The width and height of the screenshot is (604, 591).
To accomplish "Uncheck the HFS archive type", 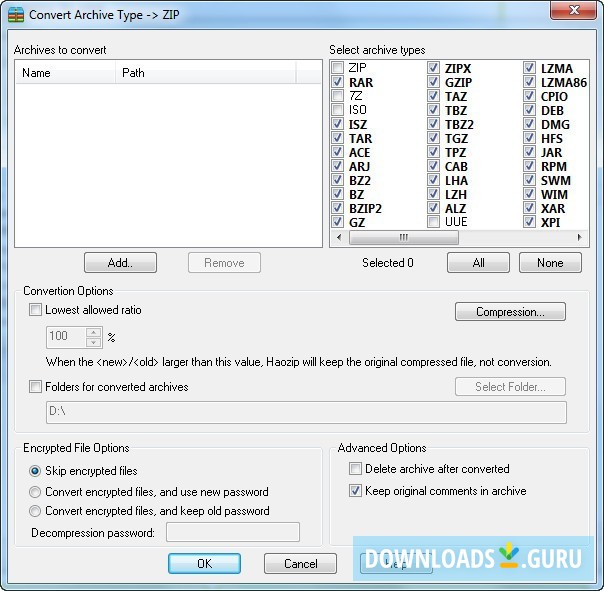I will 529,138.
